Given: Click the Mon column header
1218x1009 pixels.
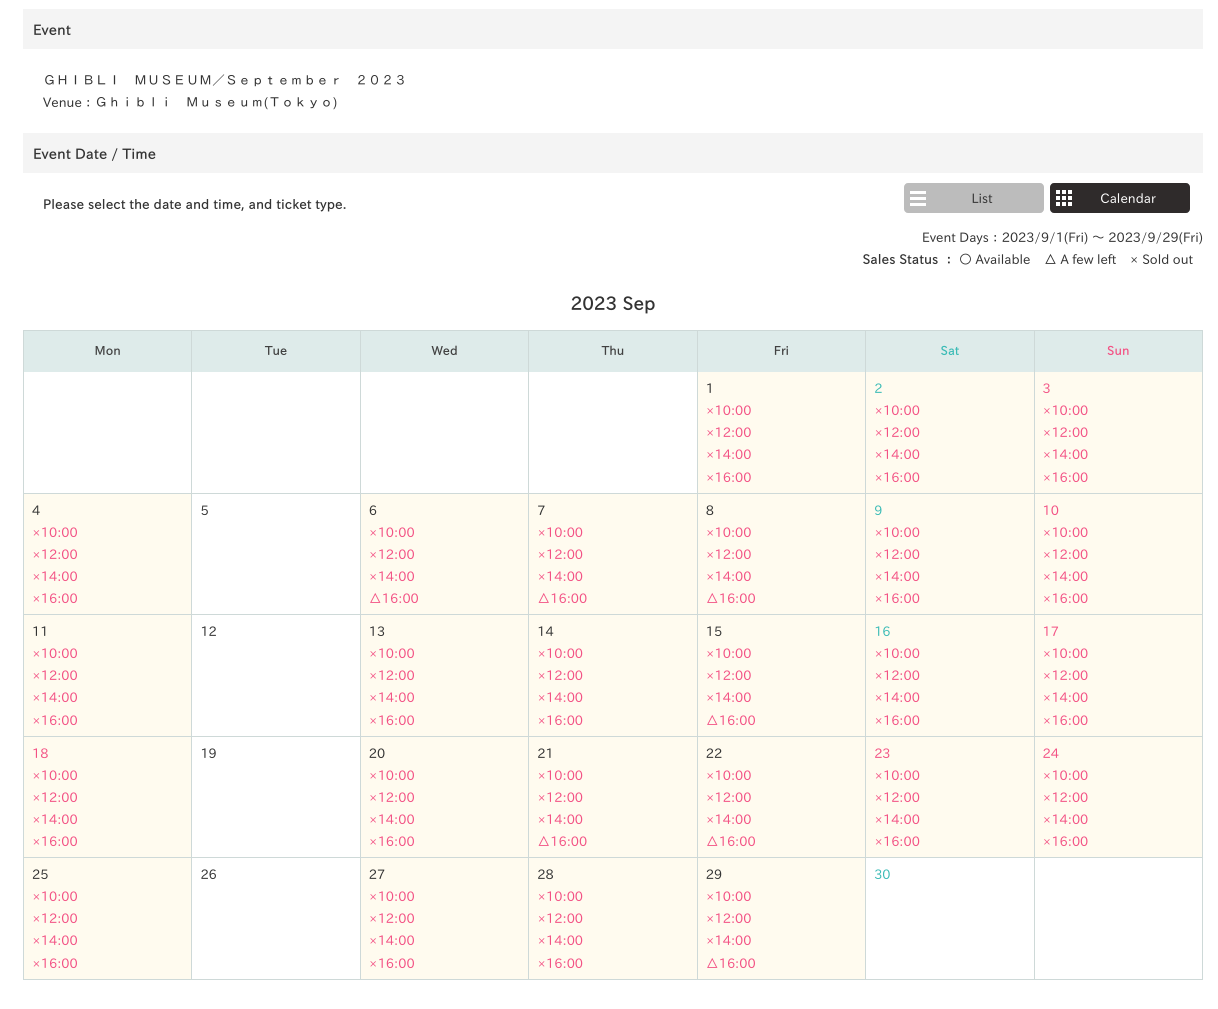Looking at the screenshot, I should point(108,351).
